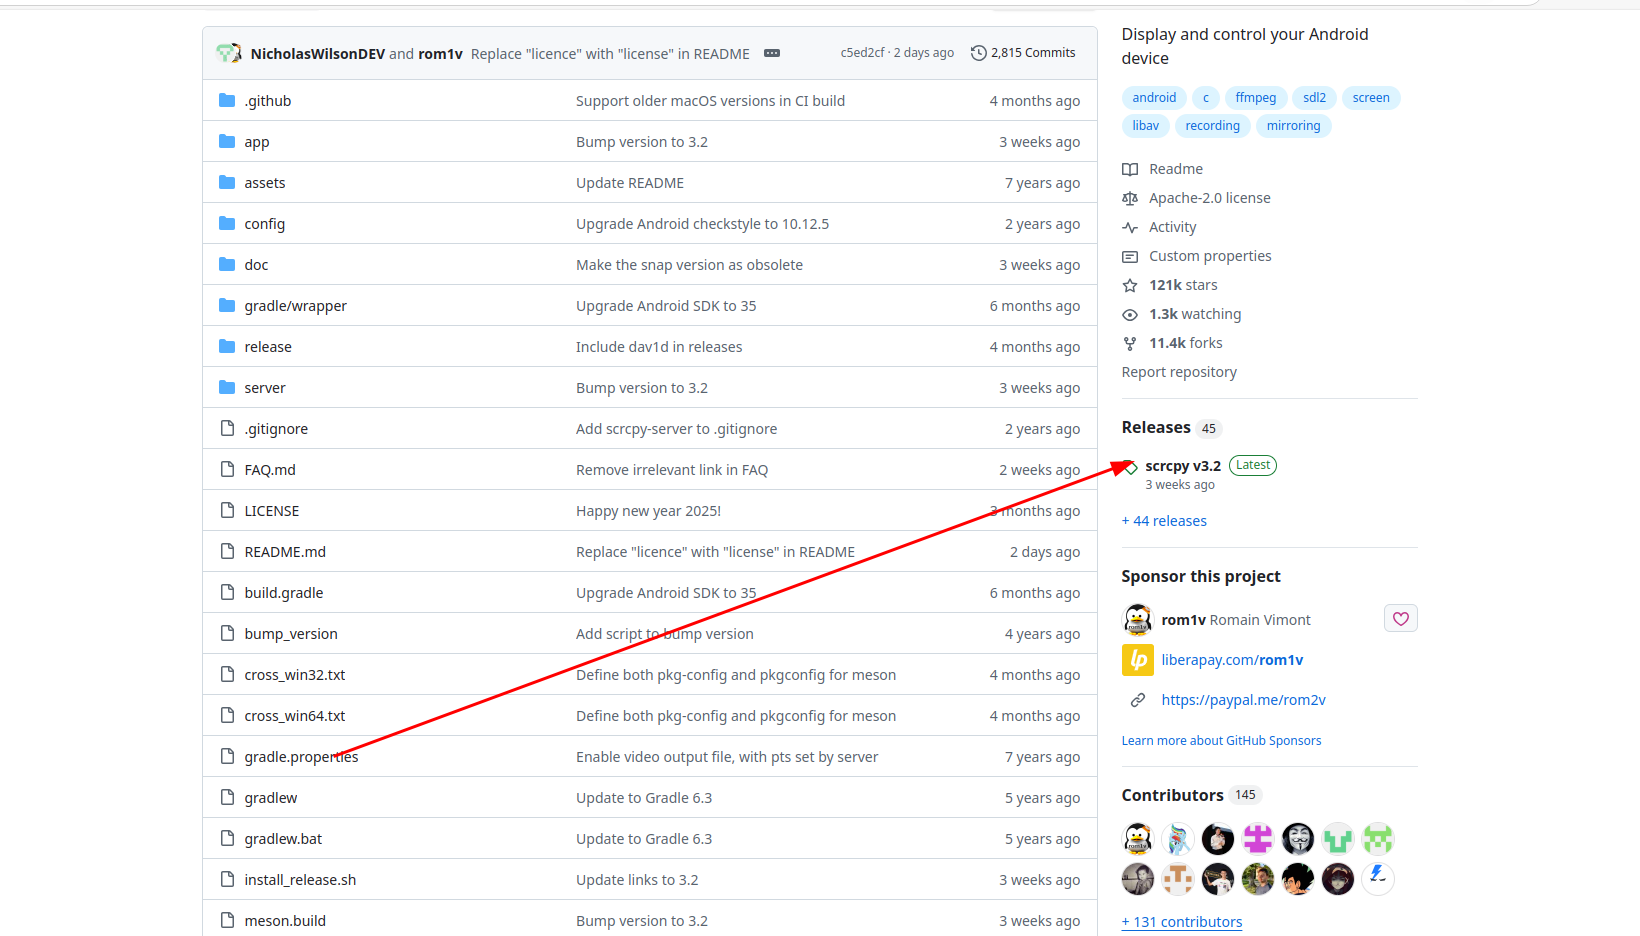Open https://paypal.me/rom2v link
Image resolution: width=1640 pixels, height=936 pixels.
pos(1243,700)
